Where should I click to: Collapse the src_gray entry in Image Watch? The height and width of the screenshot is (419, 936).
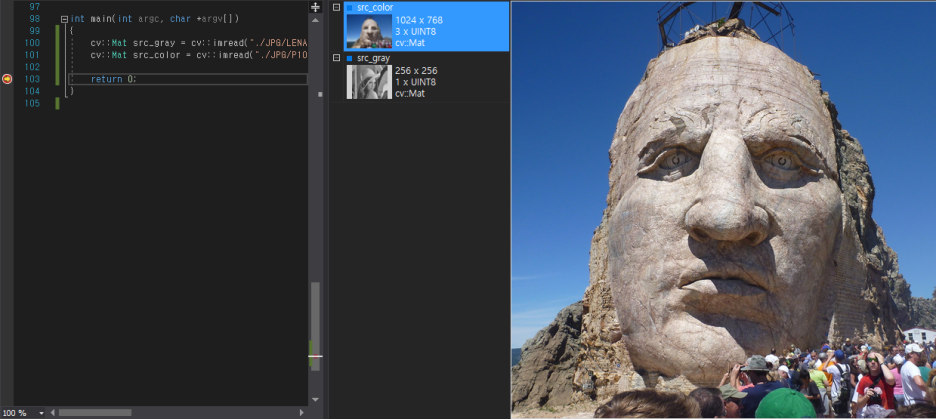(x=336, y=58)
